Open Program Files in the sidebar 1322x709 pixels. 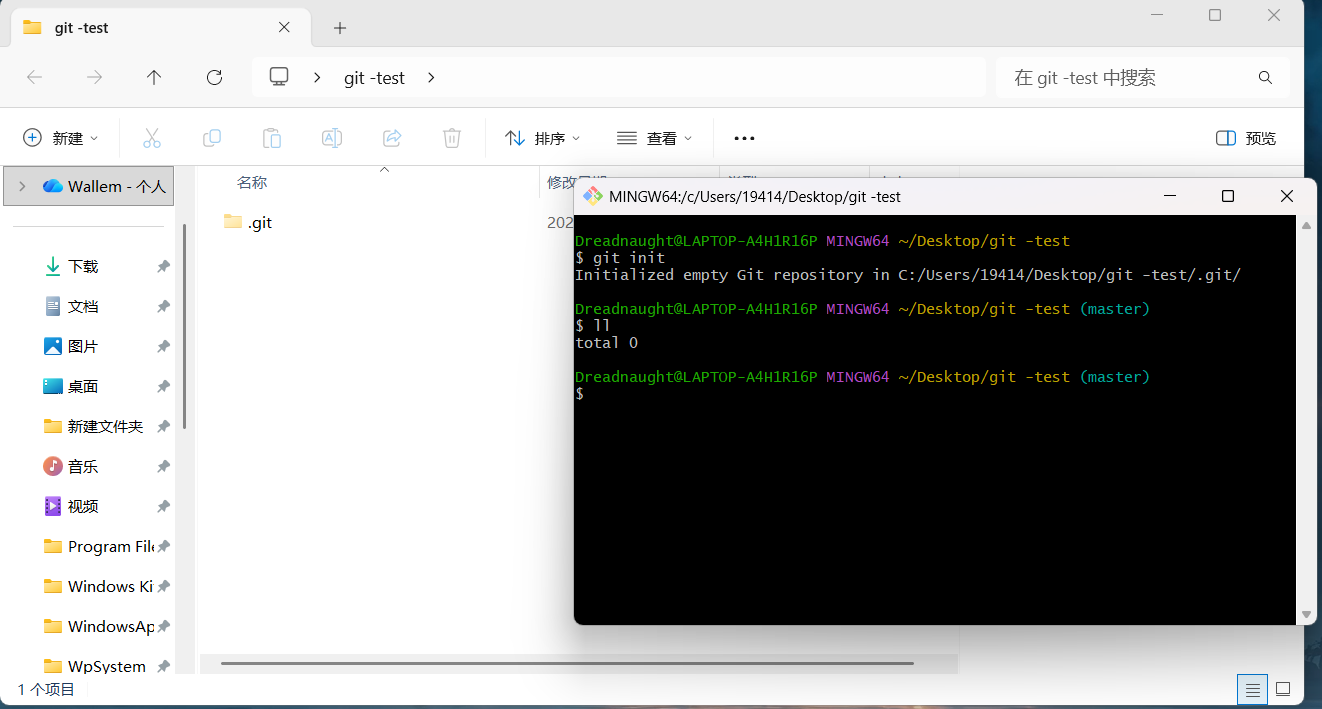coord(100,546)
